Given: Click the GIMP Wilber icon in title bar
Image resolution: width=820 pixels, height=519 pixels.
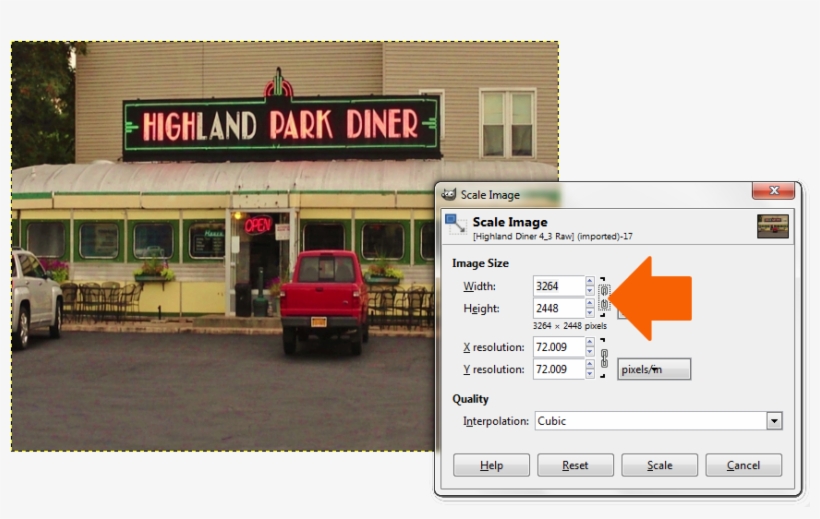Looking at the screenshot, I should tap(449, 195).
